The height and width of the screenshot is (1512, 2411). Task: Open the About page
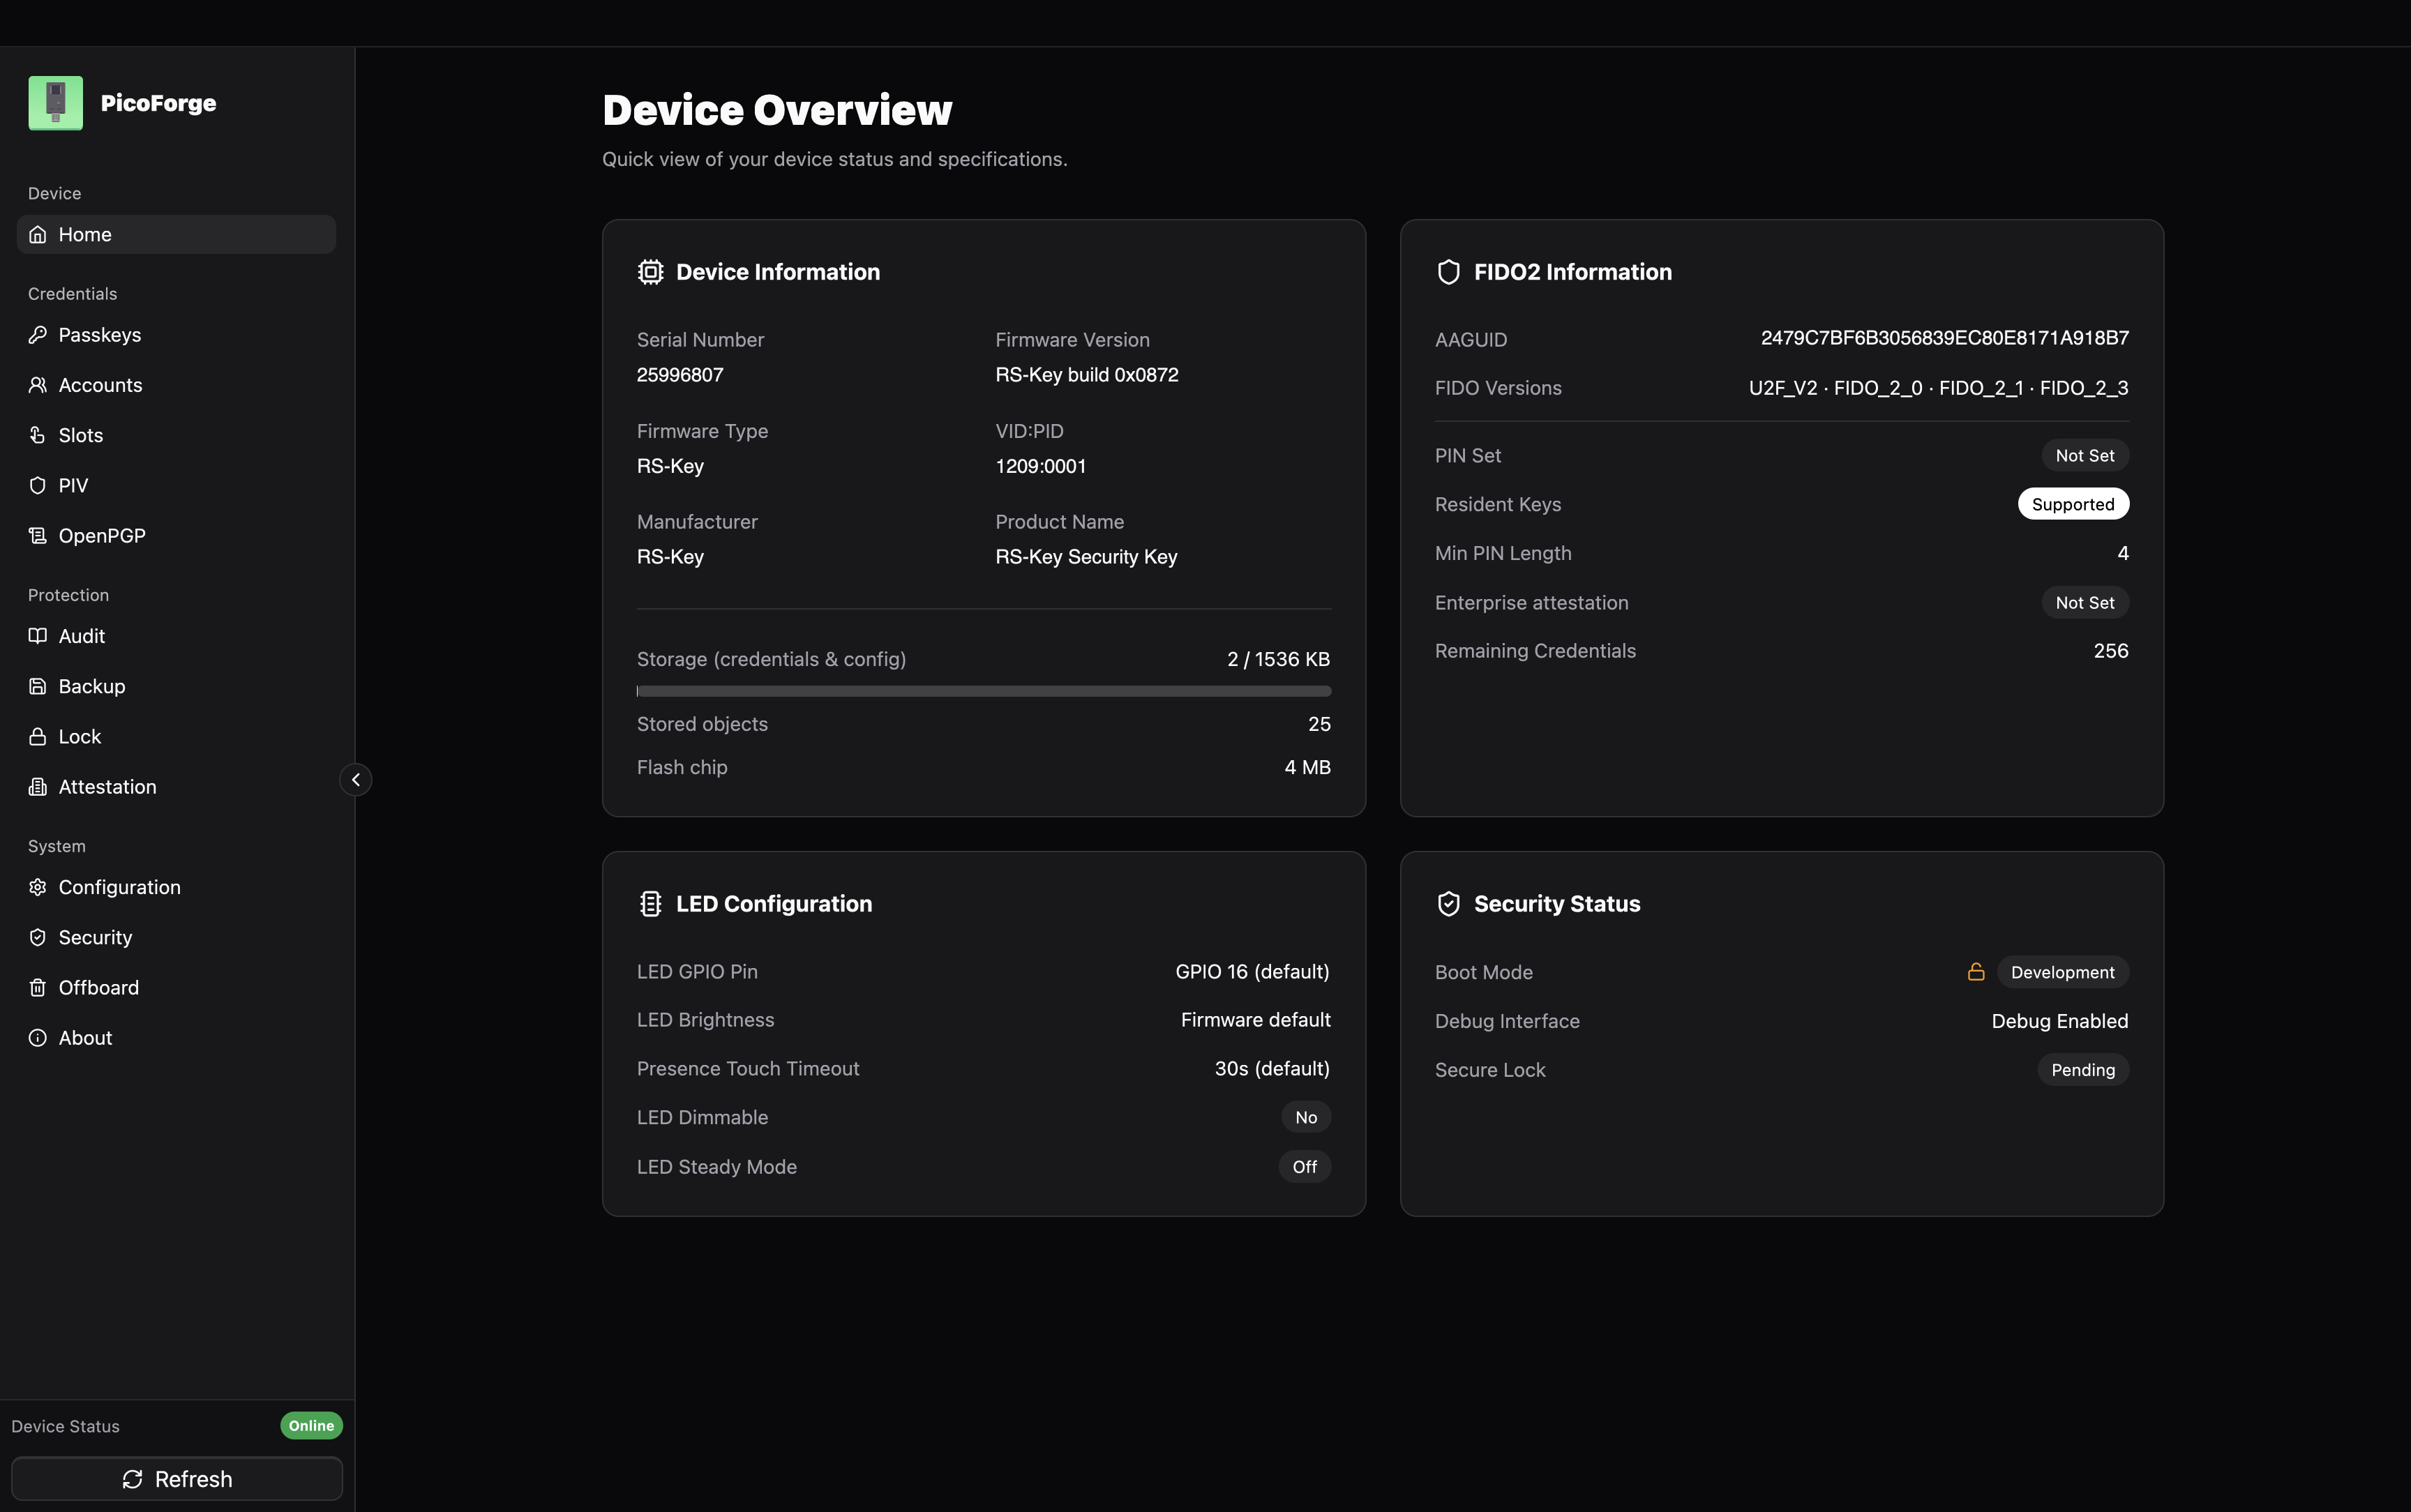tap(176, 1038)
